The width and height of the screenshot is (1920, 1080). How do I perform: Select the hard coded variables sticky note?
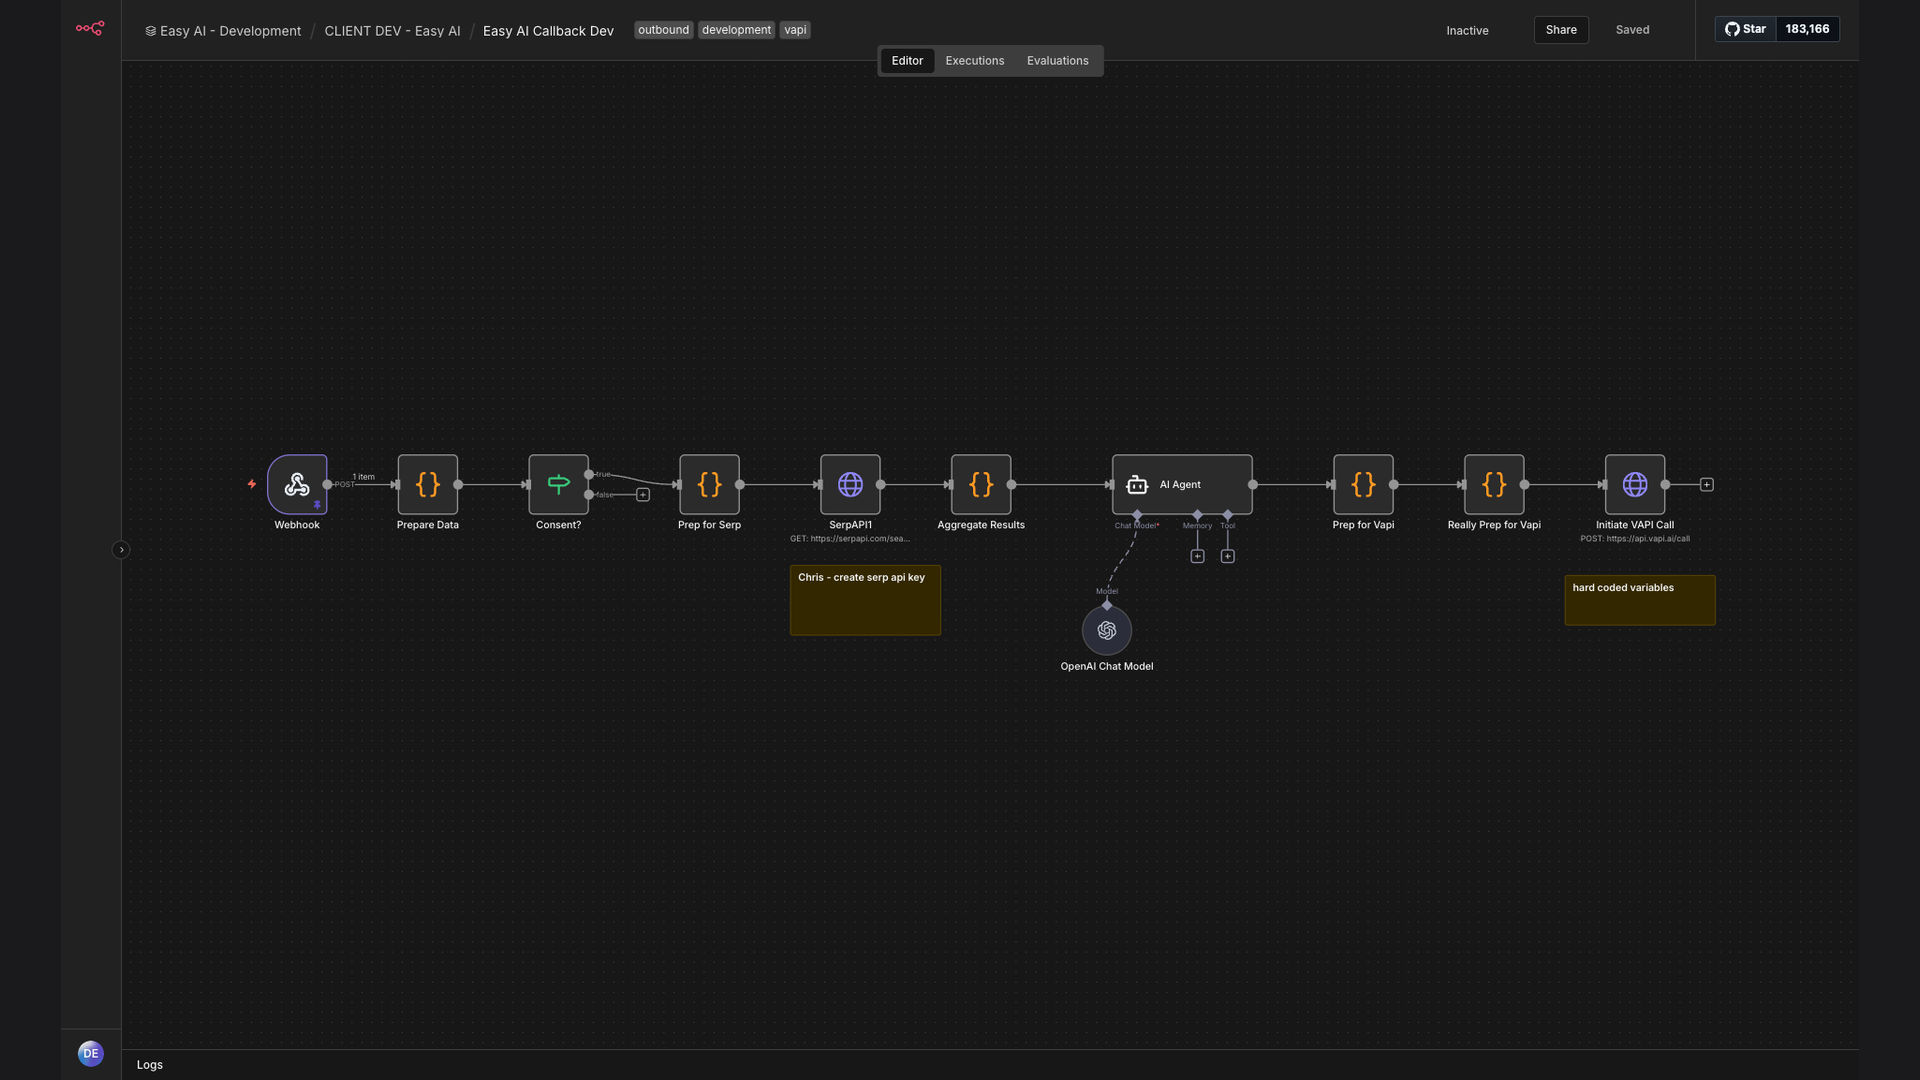[x=1640, y=600]
